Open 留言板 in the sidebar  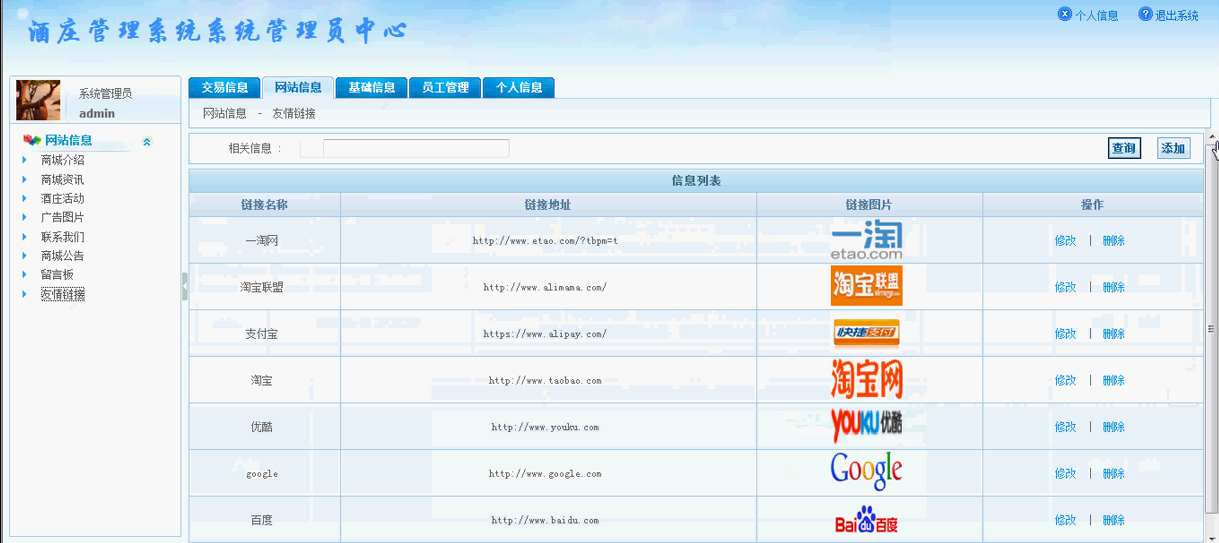tap(57, 275)
